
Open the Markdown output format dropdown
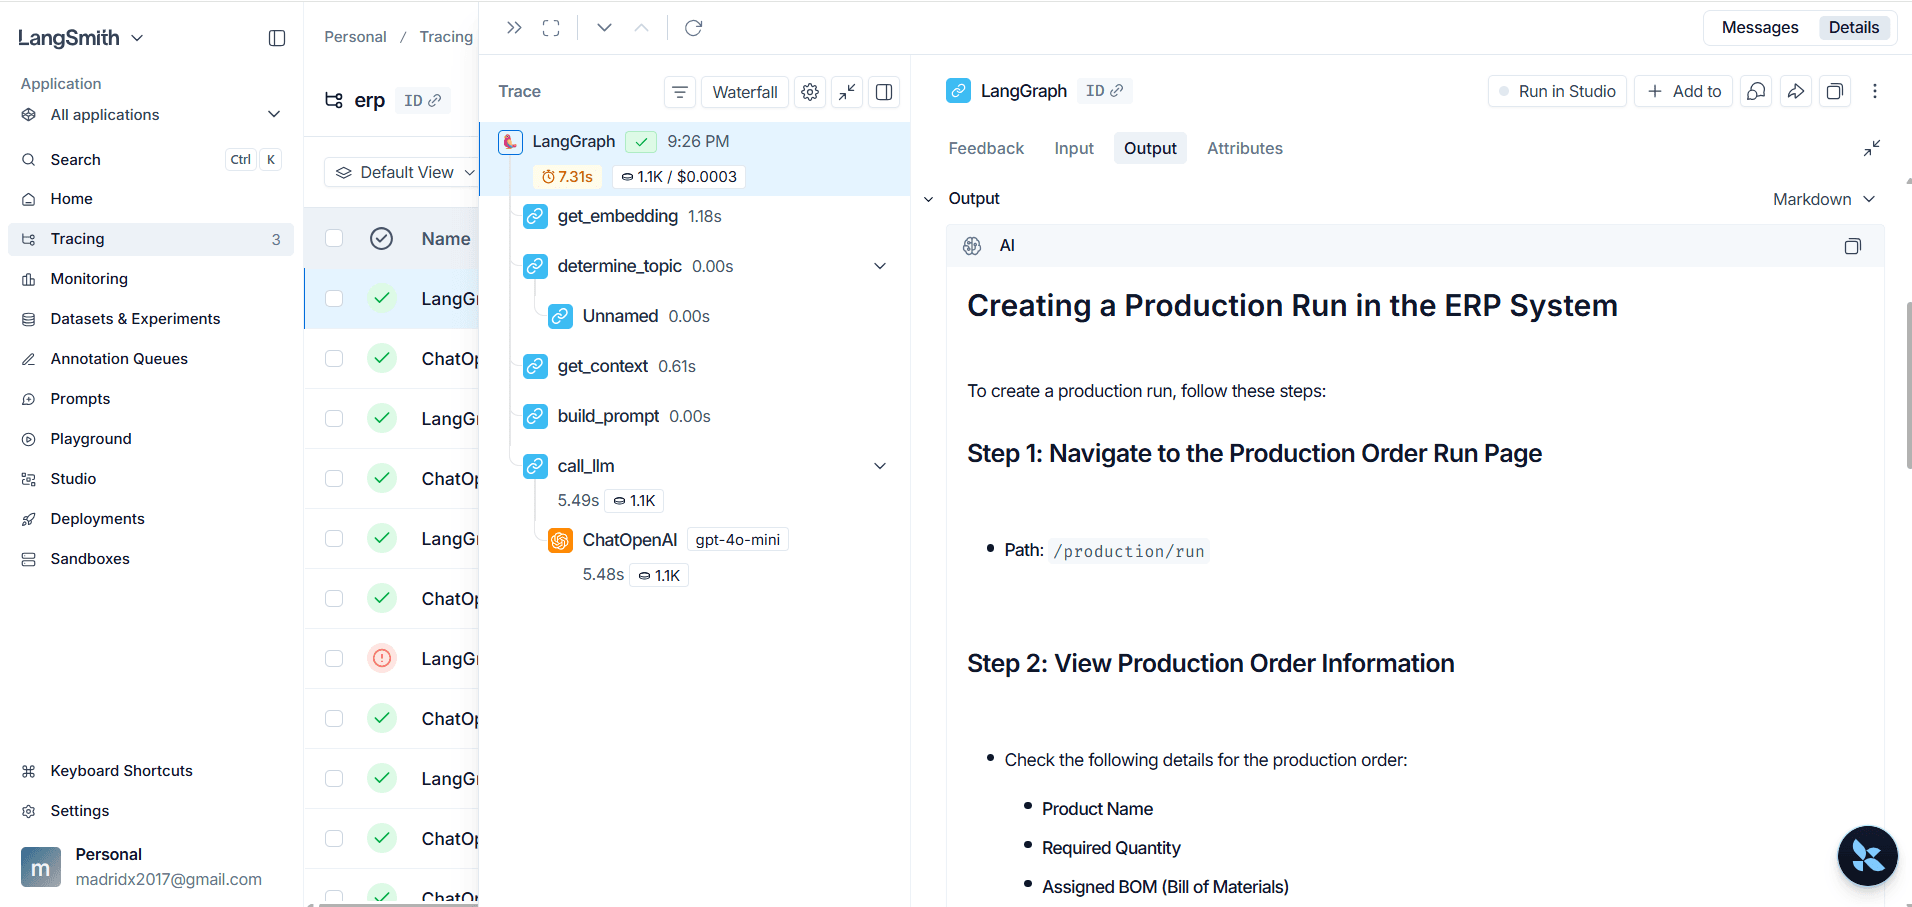pyautogui.click(x=1822, y=198)
